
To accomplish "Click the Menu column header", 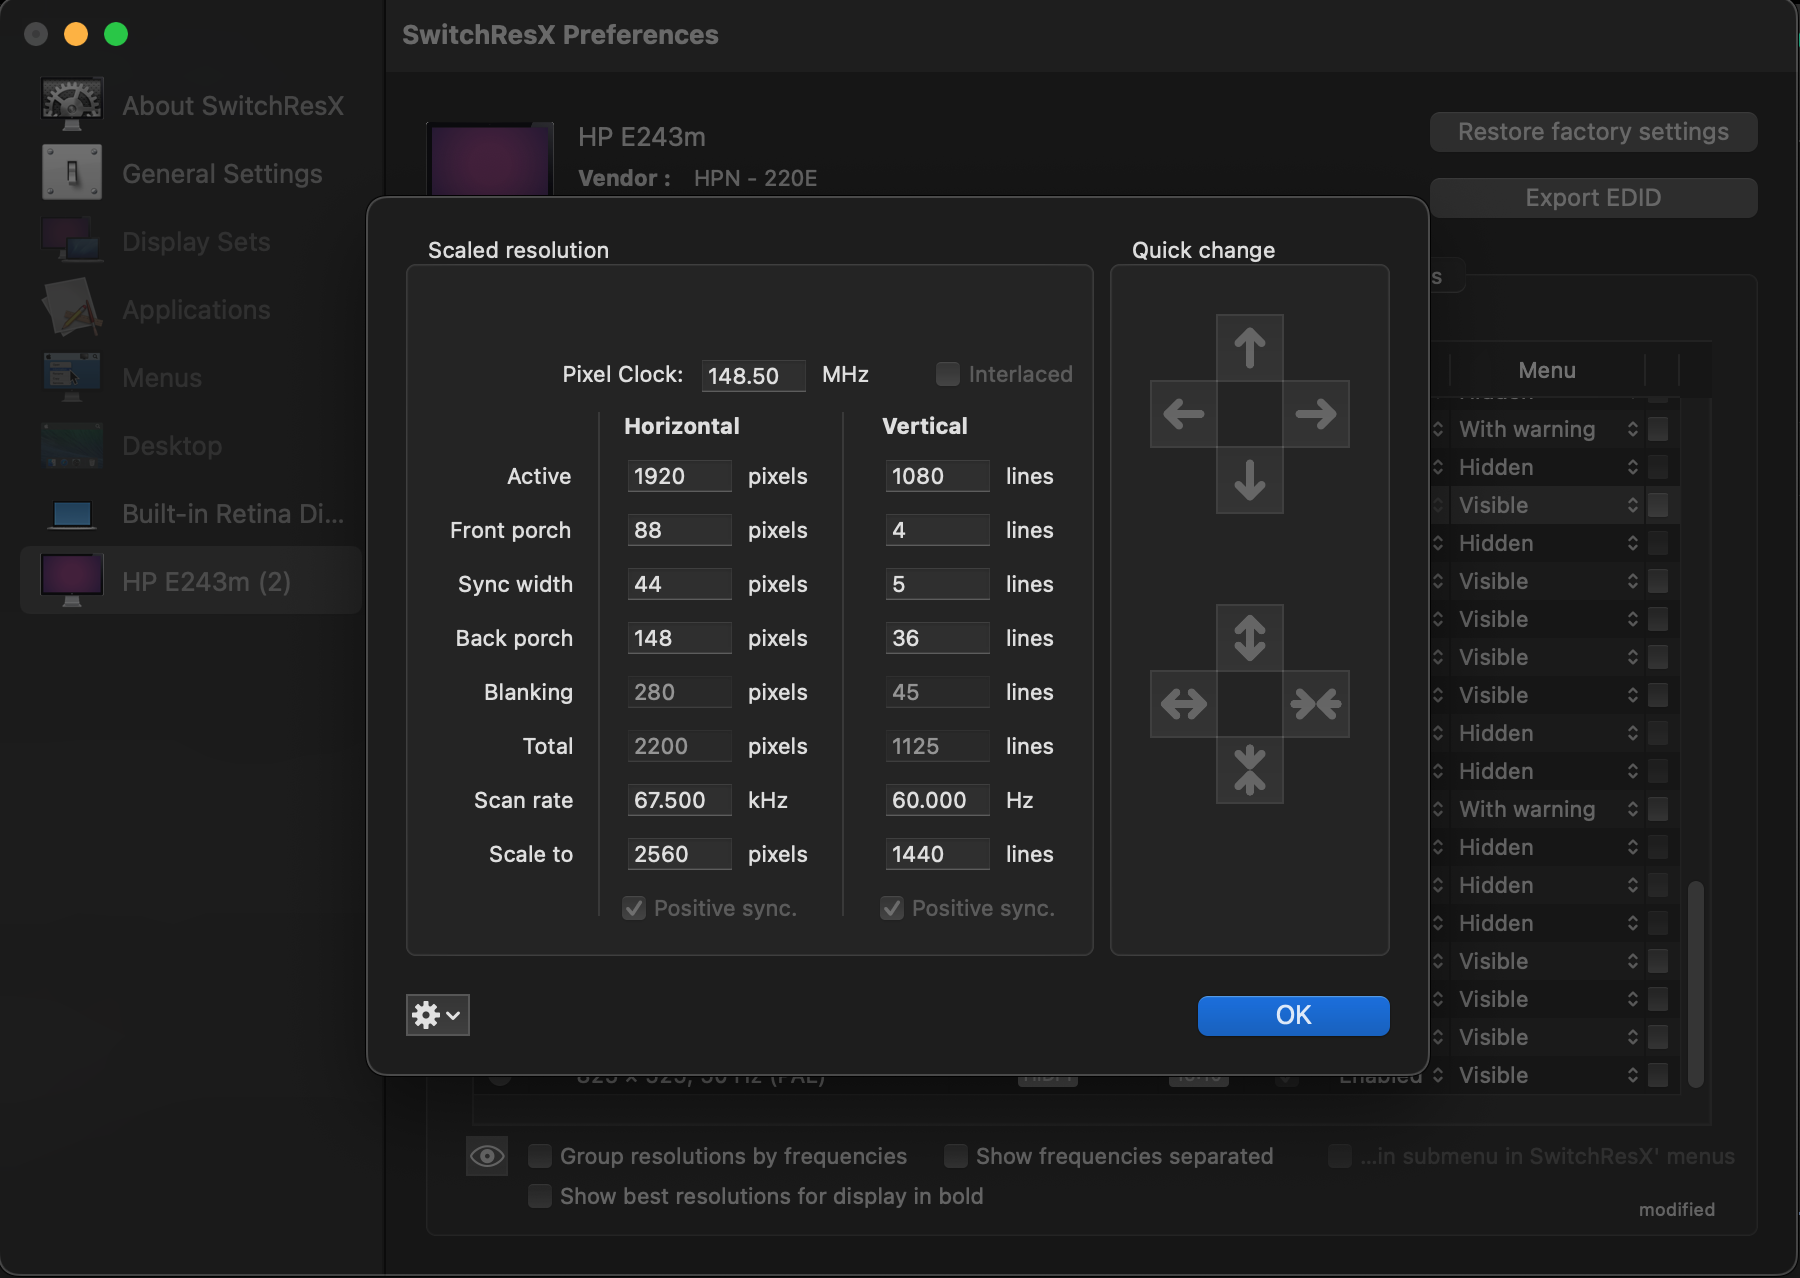I will (x=1546, y=370).
